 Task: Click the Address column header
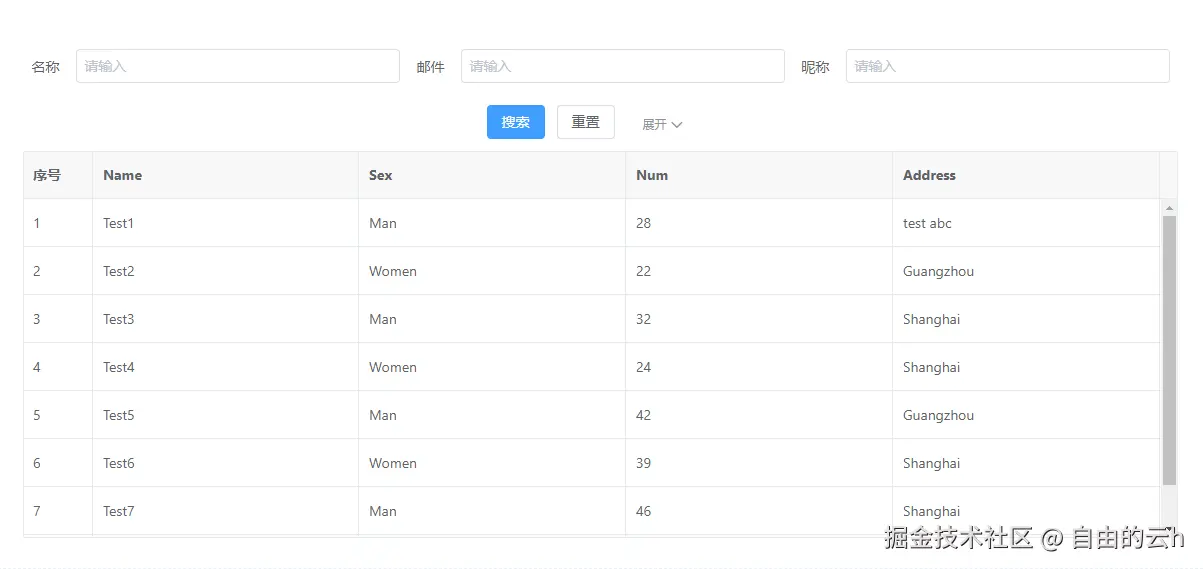929,175
